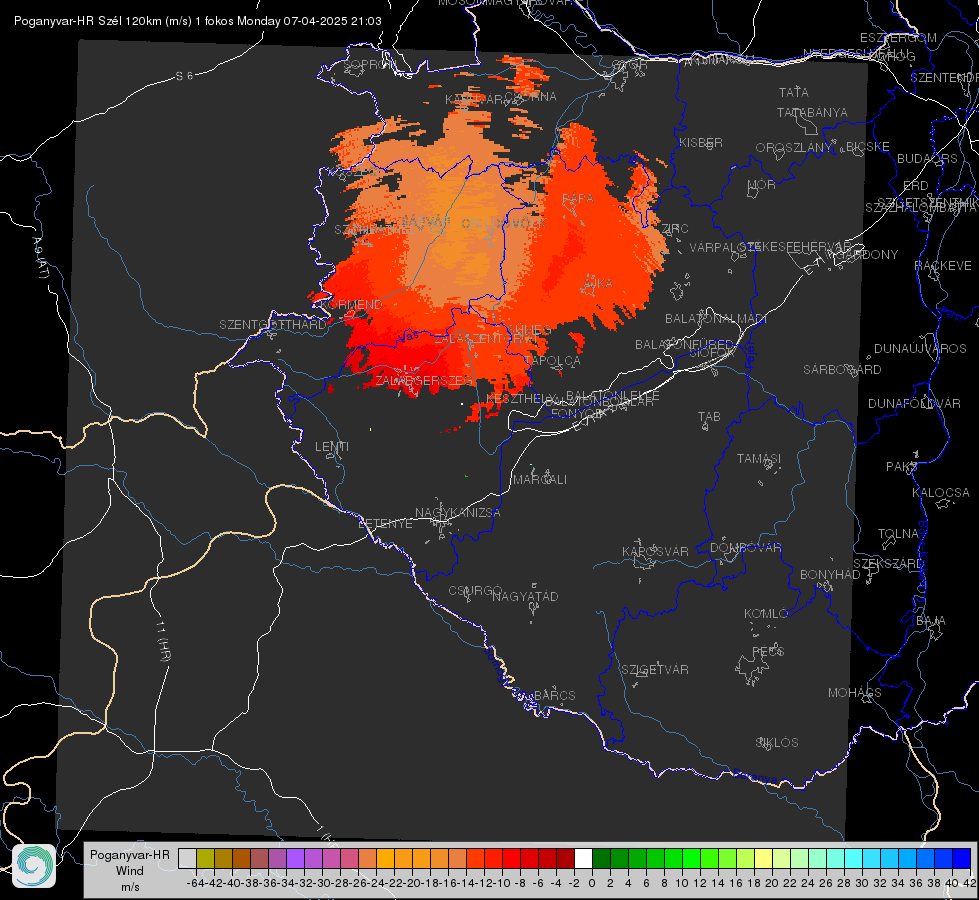
Task: Click the DOMBOVAR city label
Action: (745, 548)
